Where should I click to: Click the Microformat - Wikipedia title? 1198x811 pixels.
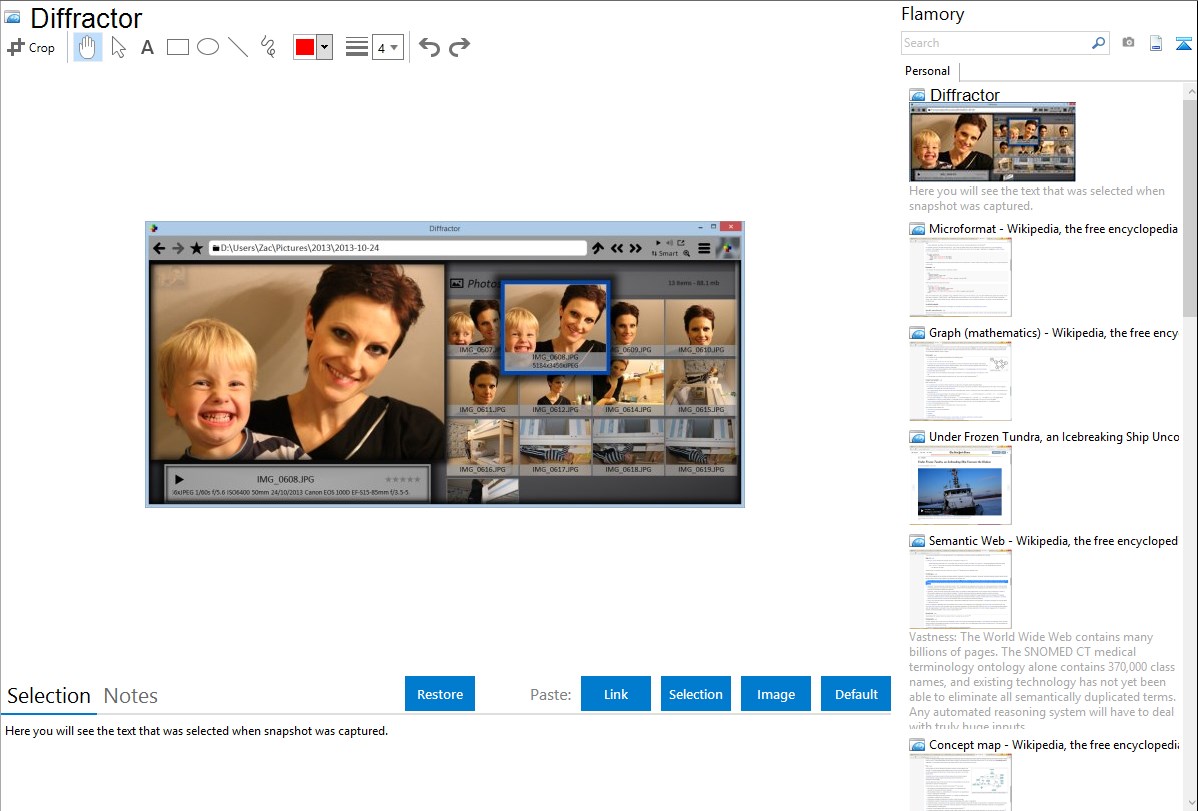click(x=1053, y=229)
